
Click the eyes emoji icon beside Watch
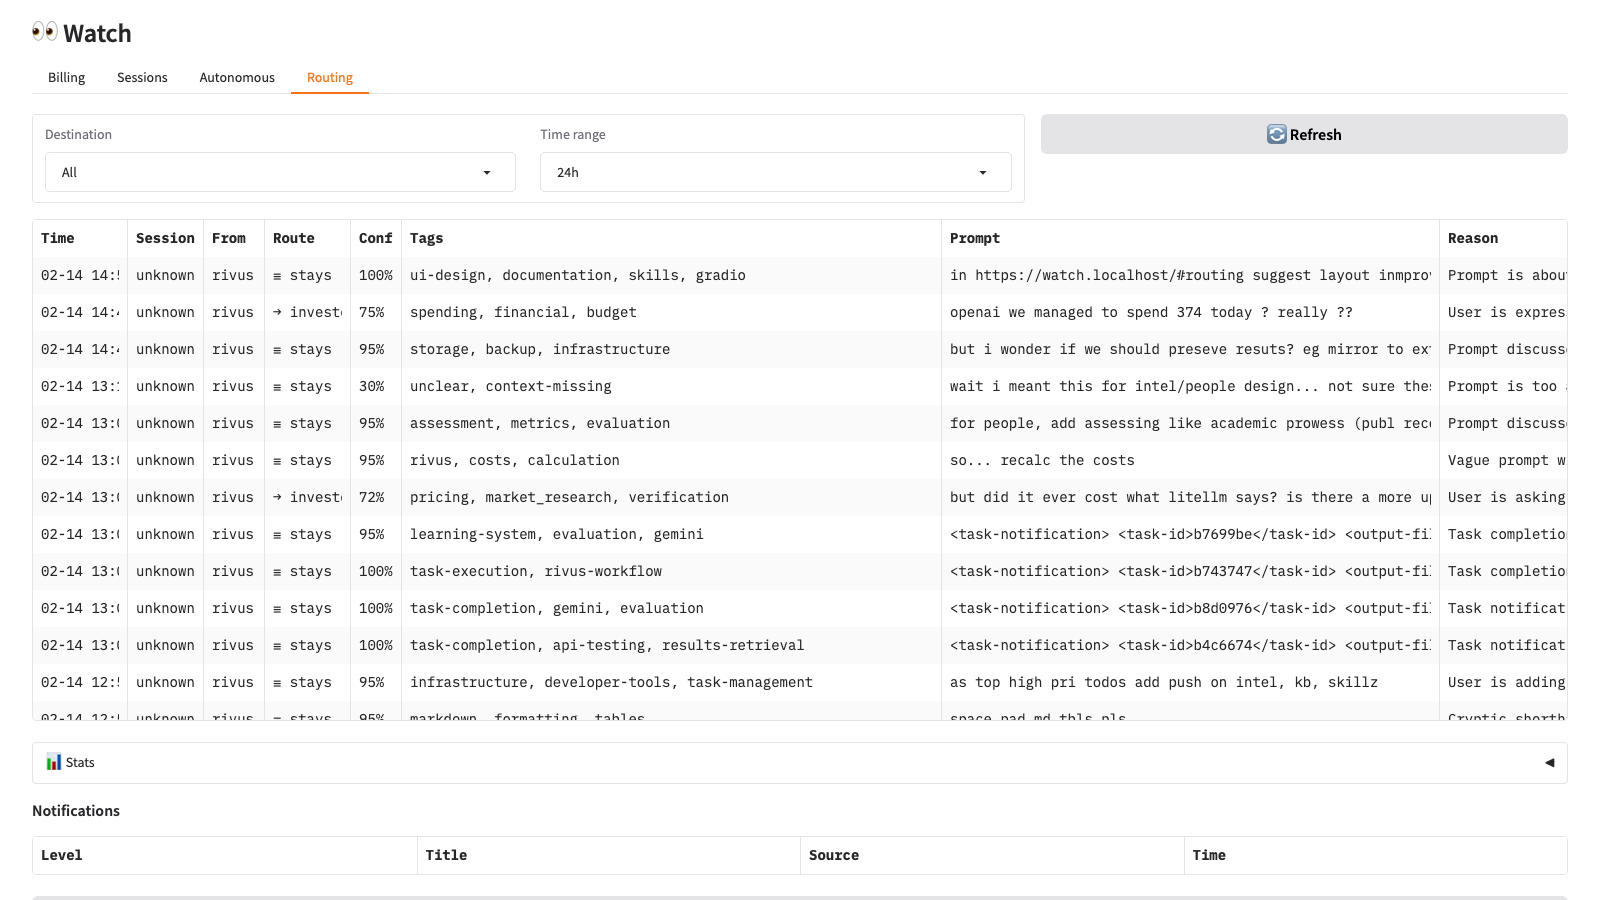(x=44, y=32)
